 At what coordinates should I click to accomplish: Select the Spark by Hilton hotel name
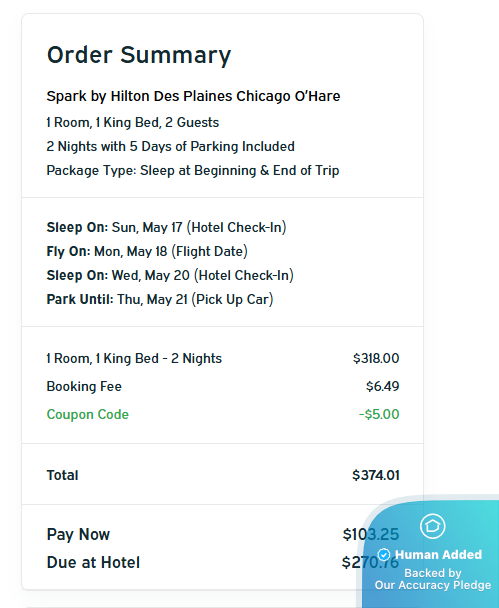193,96
